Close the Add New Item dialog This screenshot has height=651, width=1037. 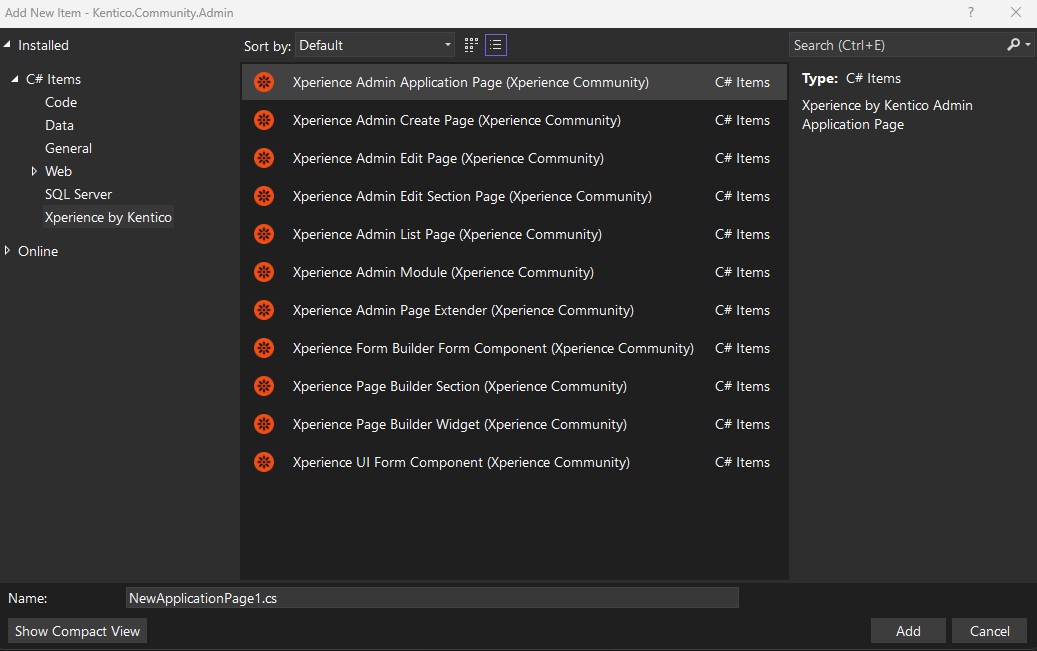click(1016, 13)
